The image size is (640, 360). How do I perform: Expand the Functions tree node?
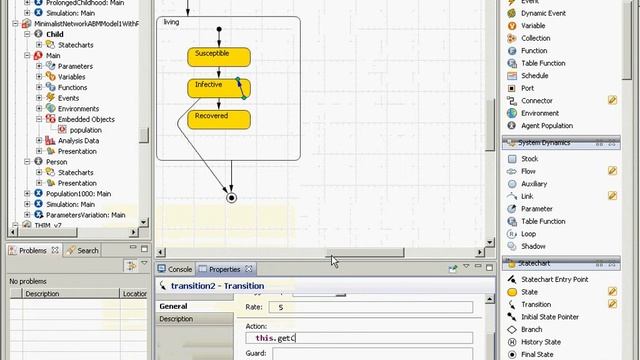(x=39, y=87)
